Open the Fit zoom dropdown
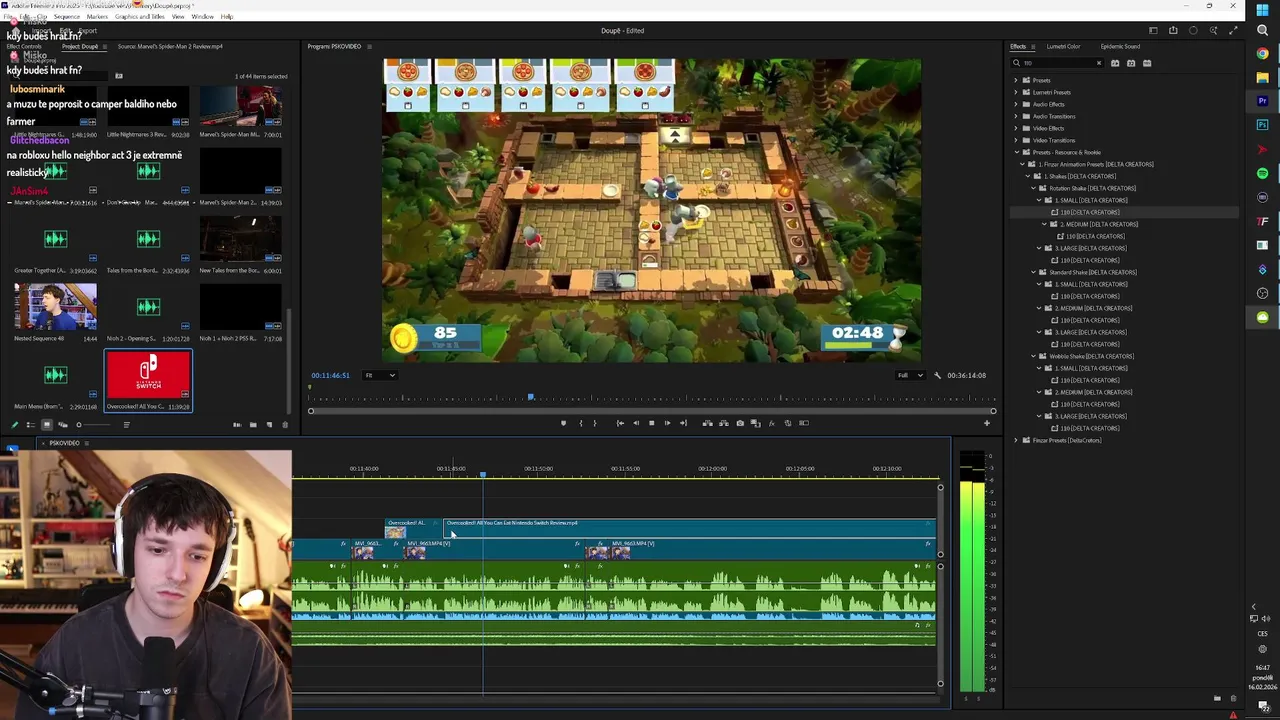Screen dimensions: 1280x720 pyautogui.click(x=380, y=375)
